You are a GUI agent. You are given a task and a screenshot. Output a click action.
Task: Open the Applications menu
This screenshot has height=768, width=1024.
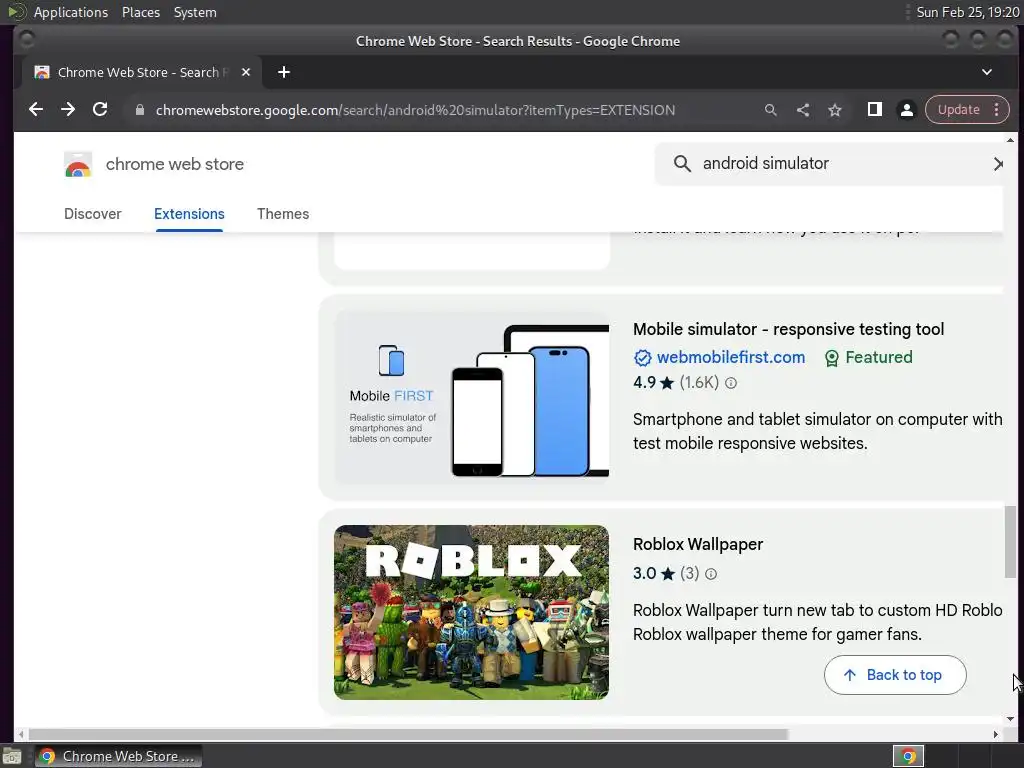(x=71, y=12)
